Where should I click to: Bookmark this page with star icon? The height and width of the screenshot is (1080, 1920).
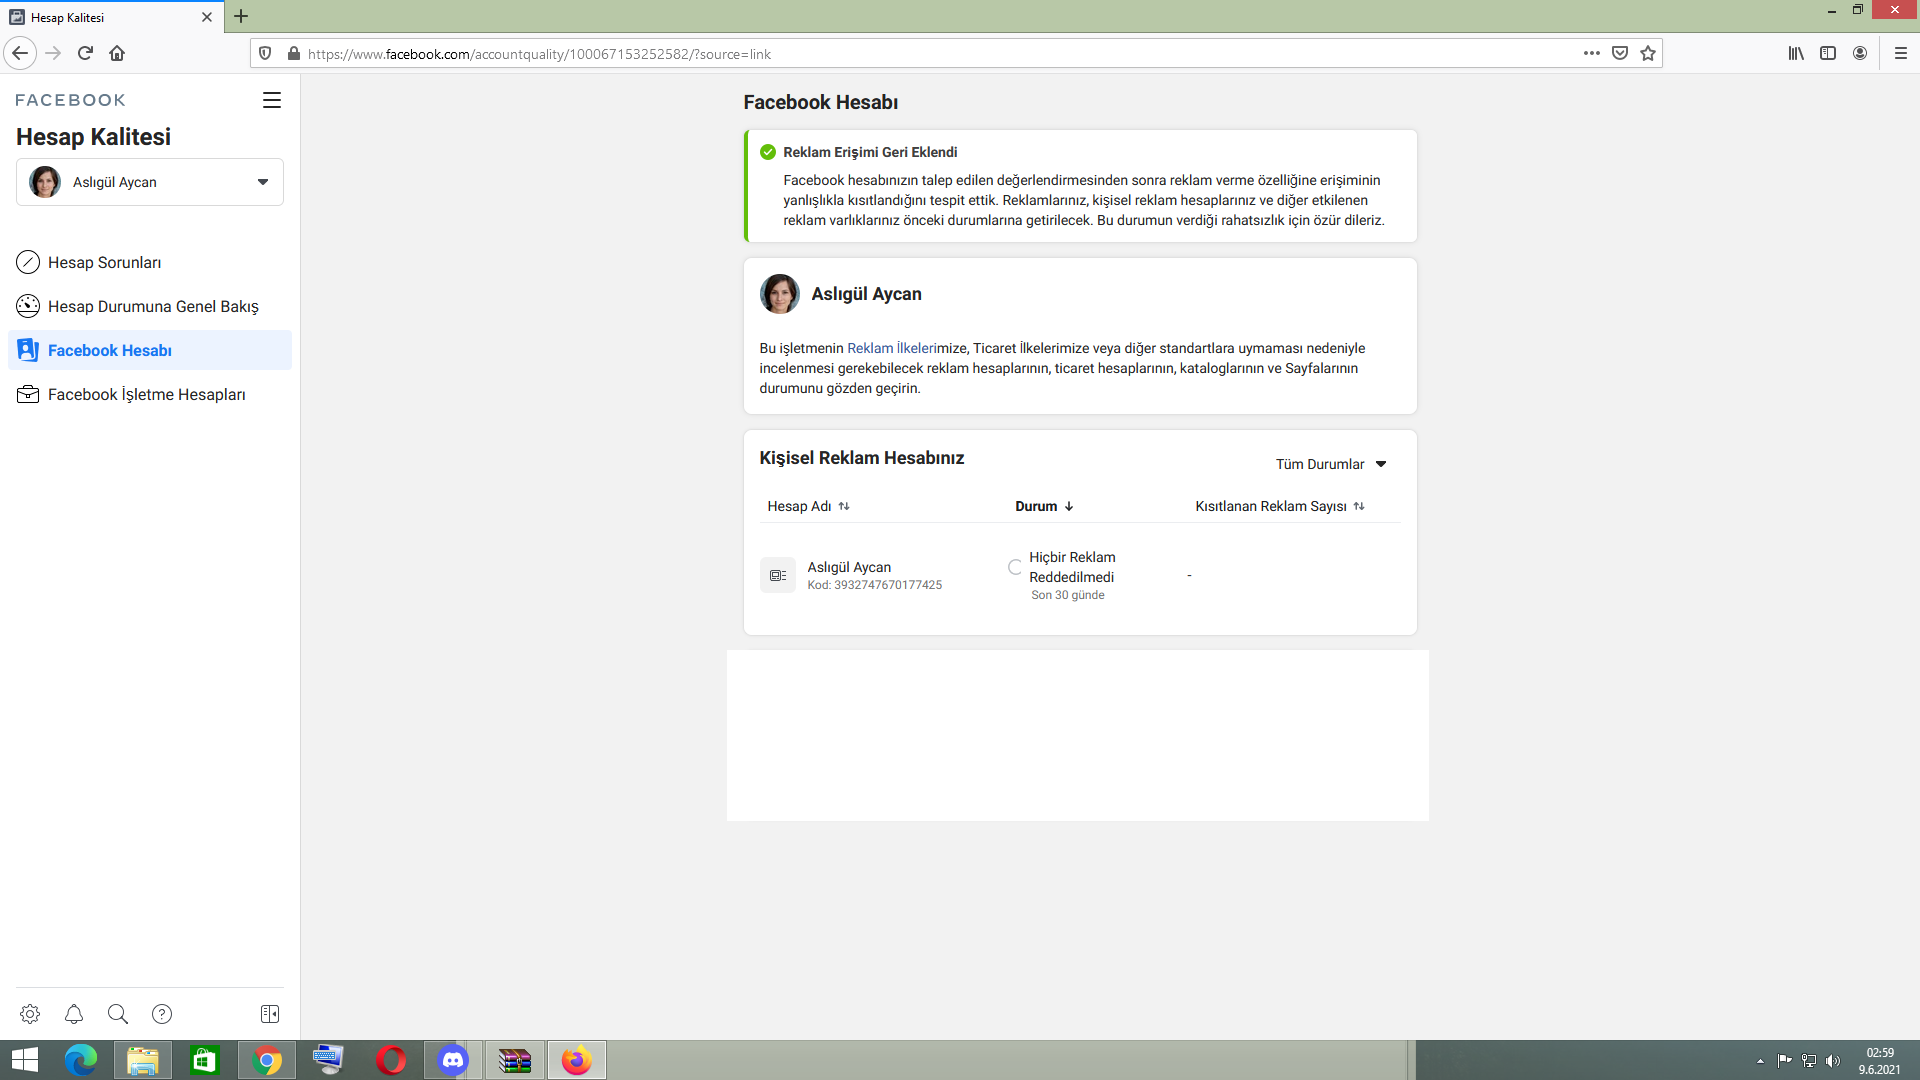1648,54
